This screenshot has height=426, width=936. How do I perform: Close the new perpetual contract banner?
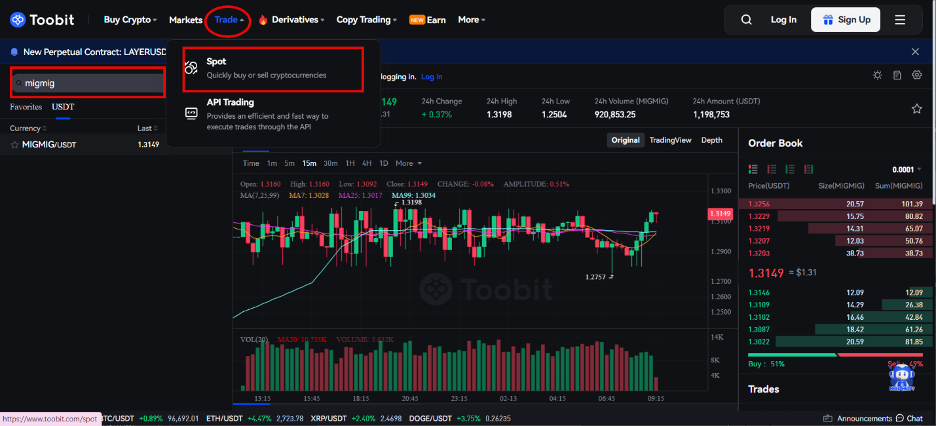click(x=915, y=51)
